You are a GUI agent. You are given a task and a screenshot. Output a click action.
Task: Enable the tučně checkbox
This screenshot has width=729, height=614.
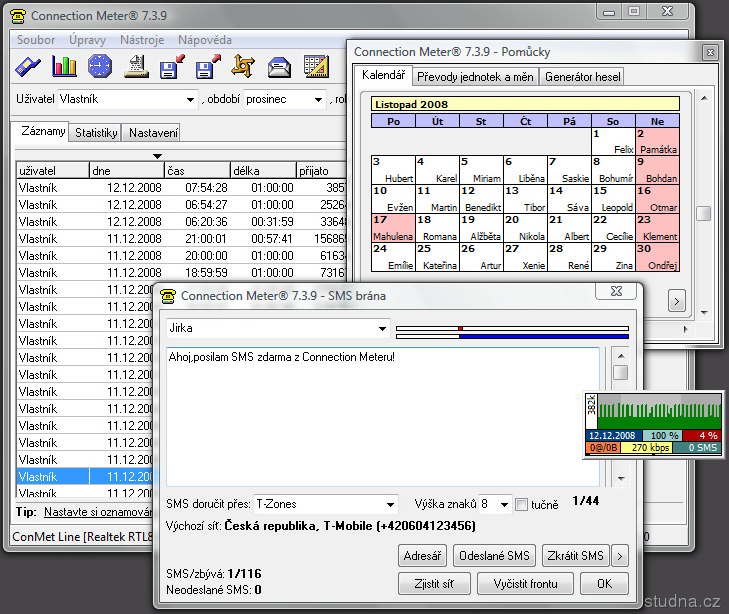tap(521, 505)
